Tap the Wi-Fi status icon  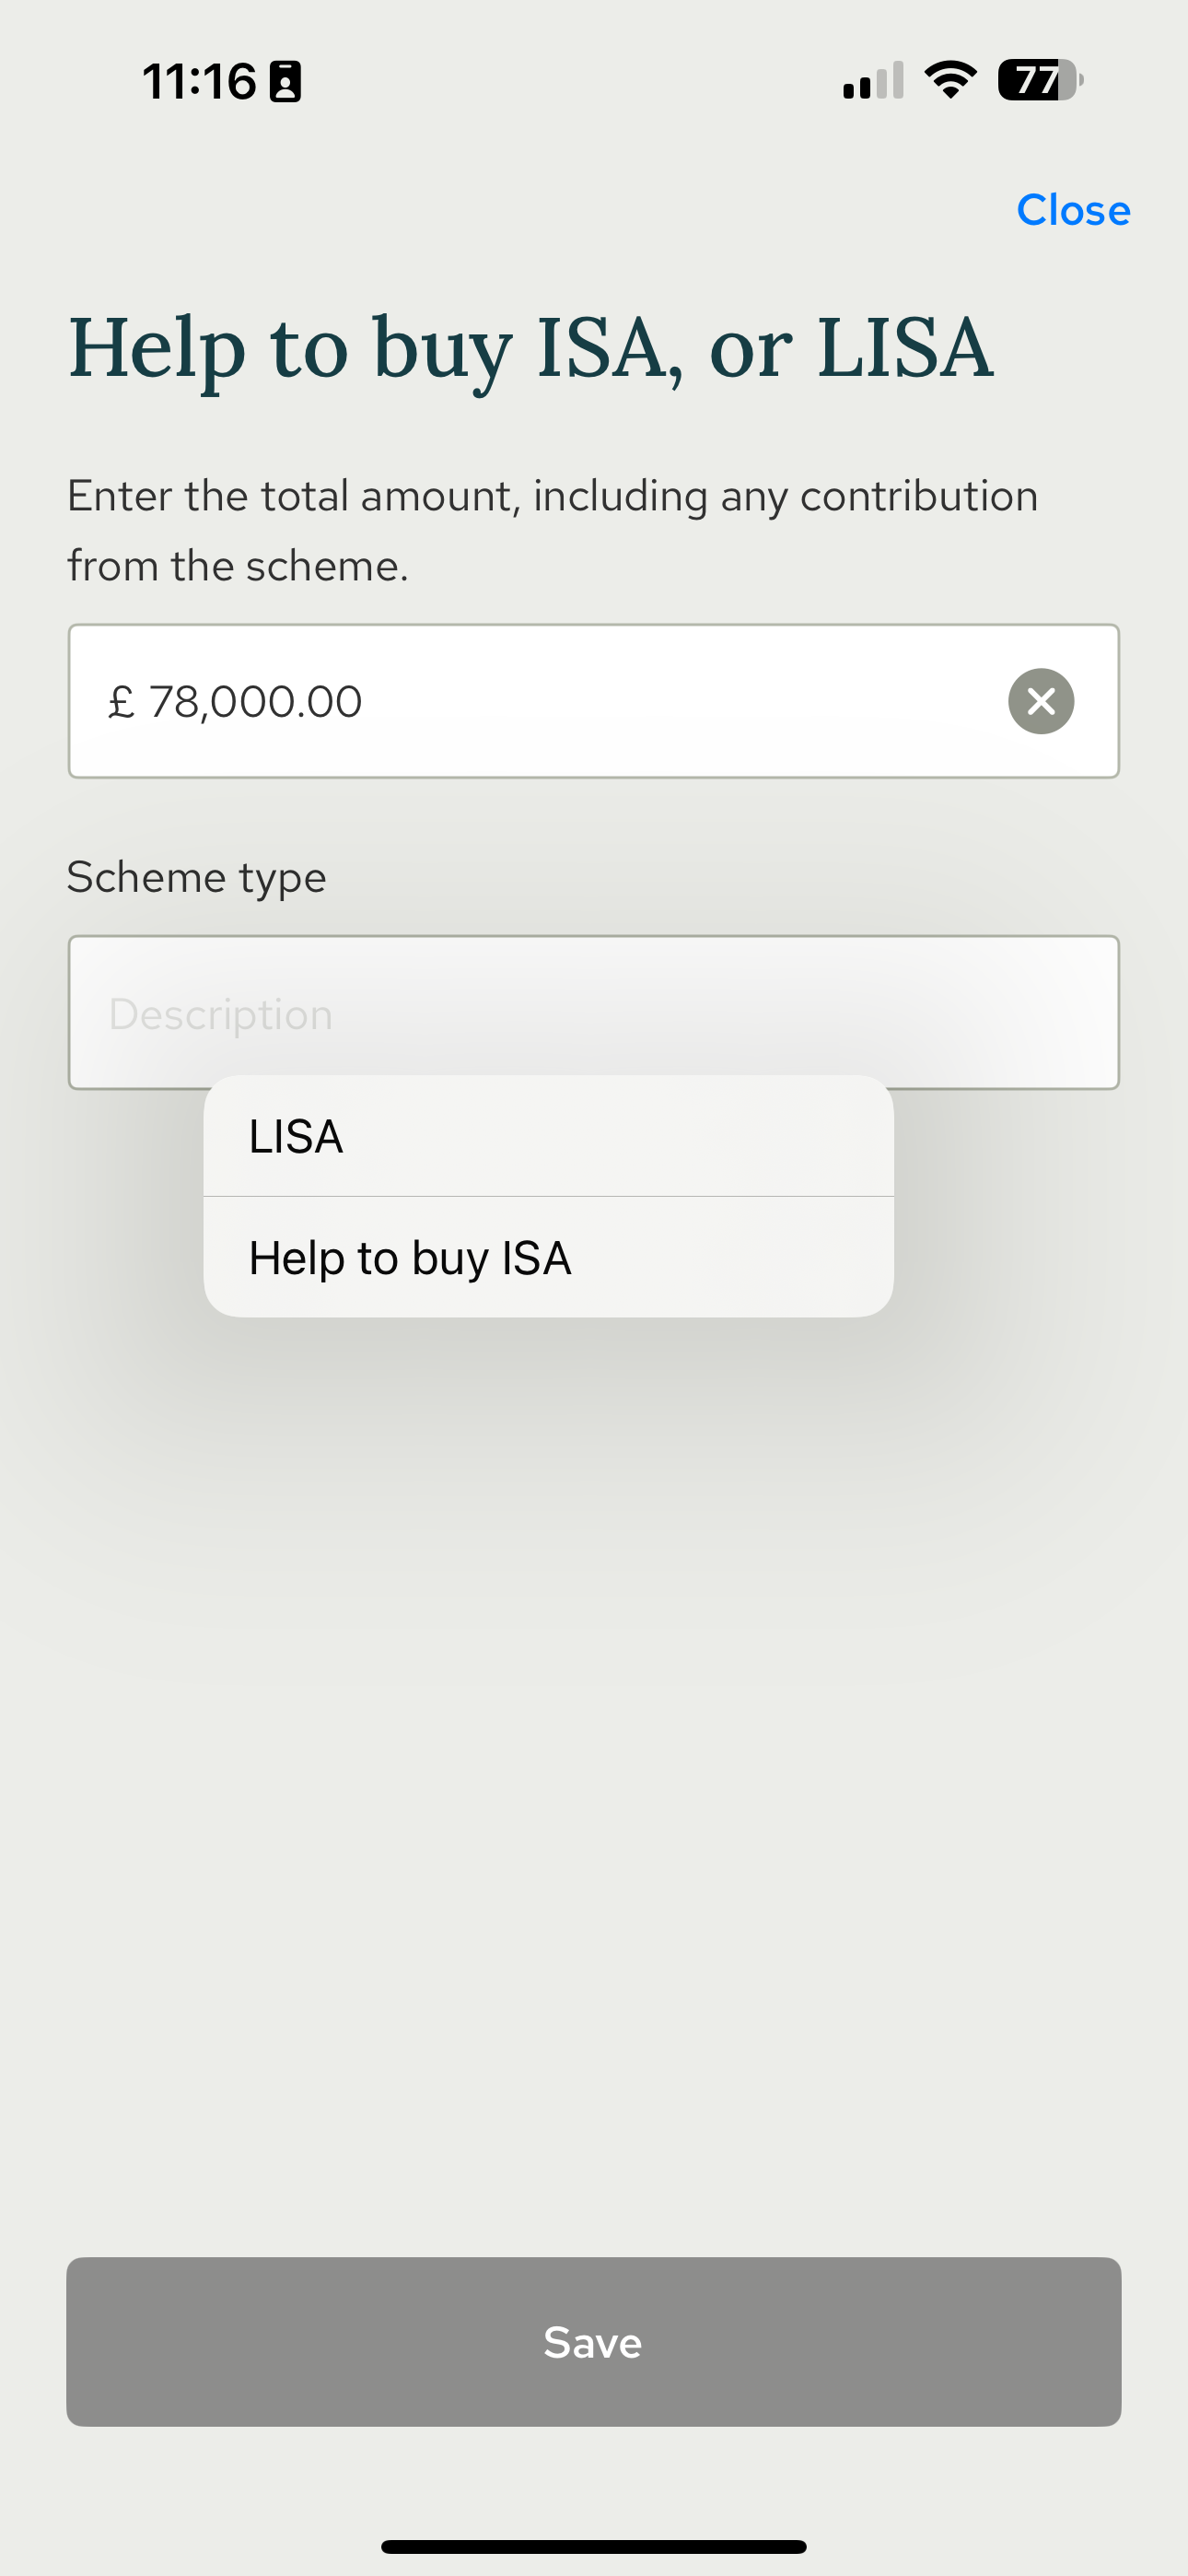pyautogui.click(x=950, y=80)
